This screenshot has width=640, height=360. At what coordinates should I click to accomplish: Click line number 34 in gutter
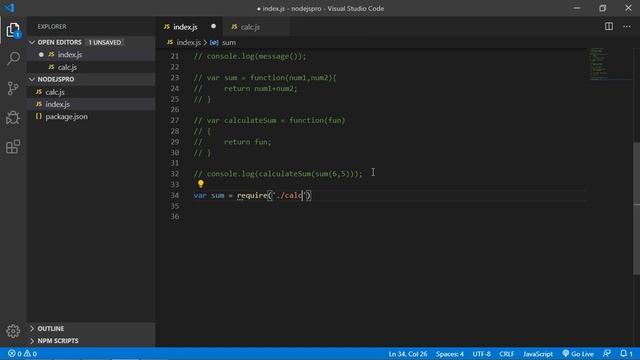click(x=175, y=195)
